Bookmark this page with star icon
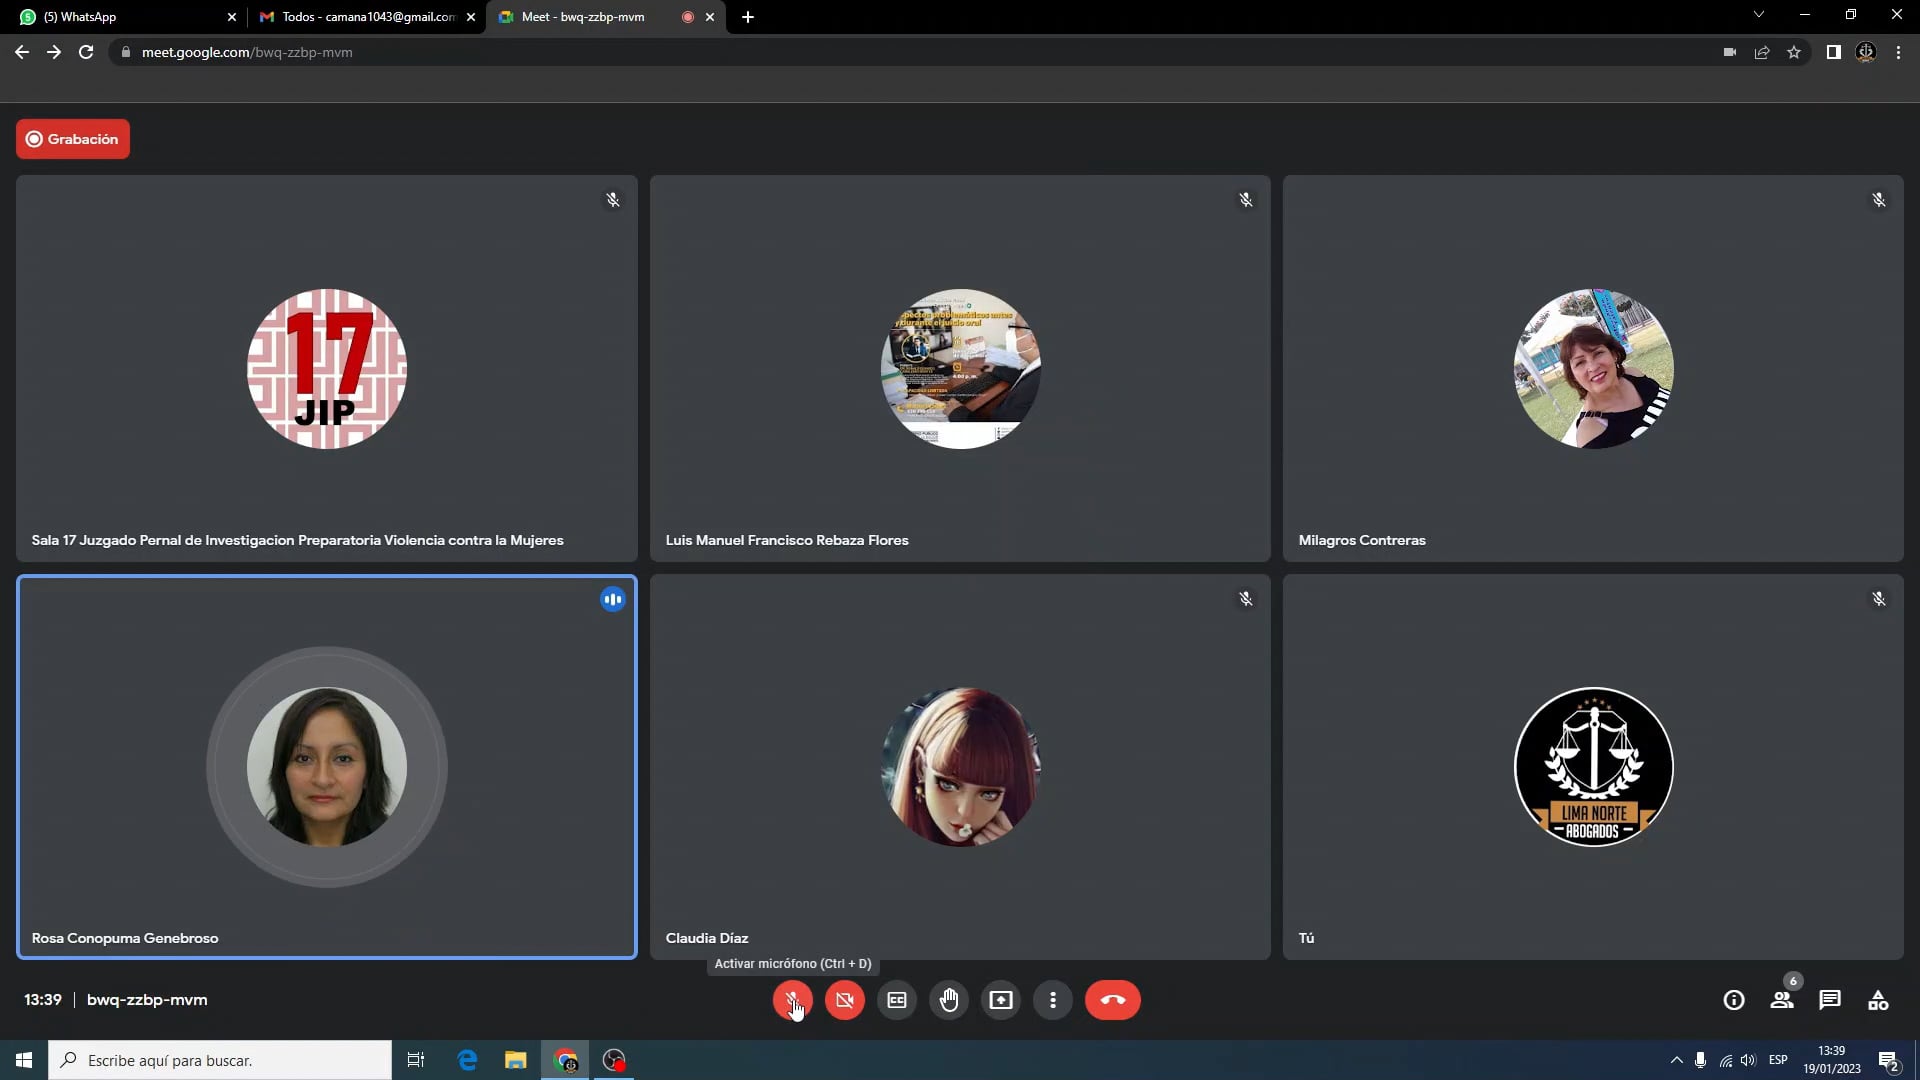The image size is (1920, 1080). pyautogui.click(x=1794, y=52)
